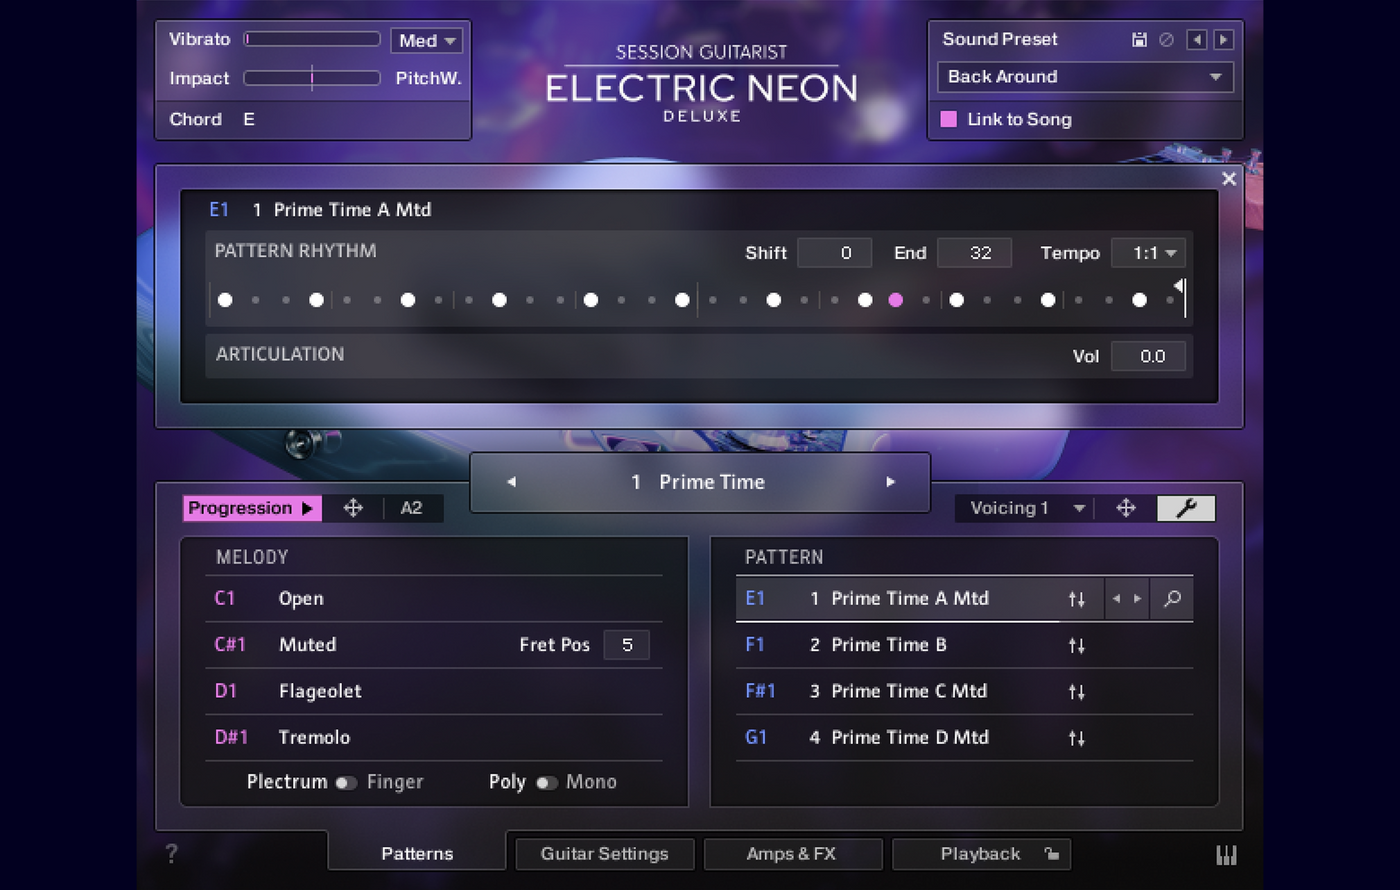Open the help question mark
The width and height of the screenshot is (1400, 890).
pos(172,853)
